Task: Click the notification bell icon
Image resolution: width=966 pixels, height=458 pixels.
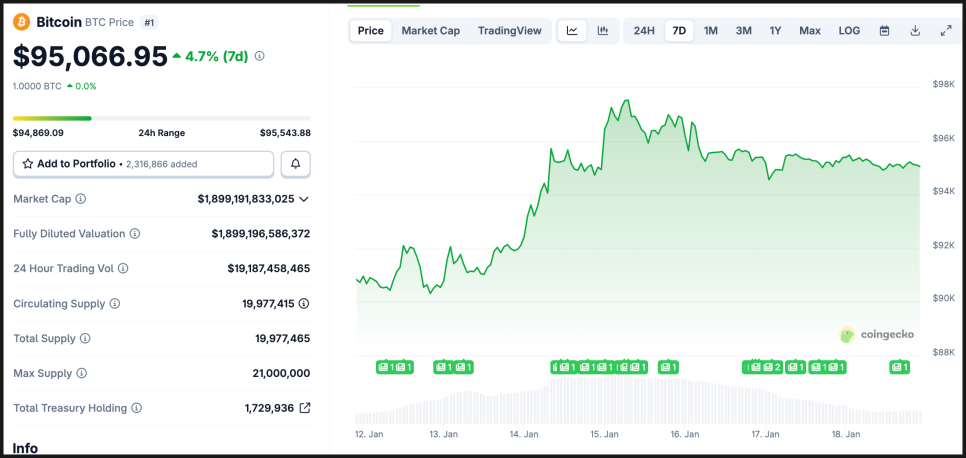Action: tap(295, 163)
